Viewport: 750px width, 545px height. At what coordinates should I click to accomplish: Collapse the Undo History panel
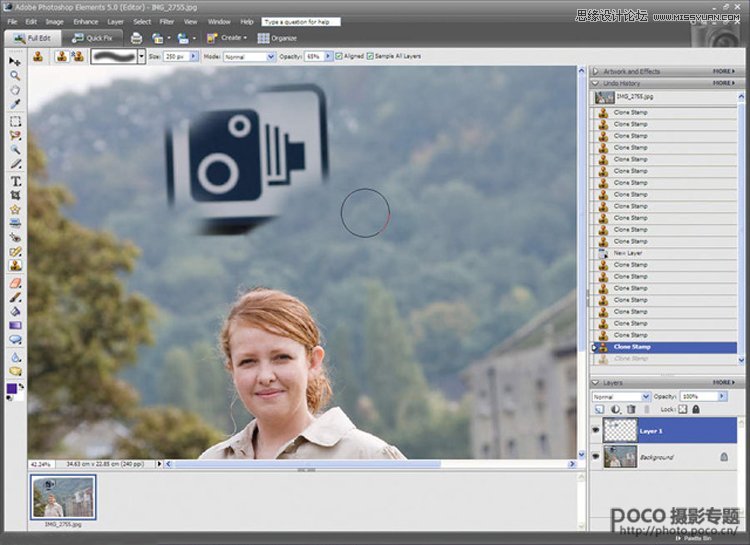pos(595,84)
